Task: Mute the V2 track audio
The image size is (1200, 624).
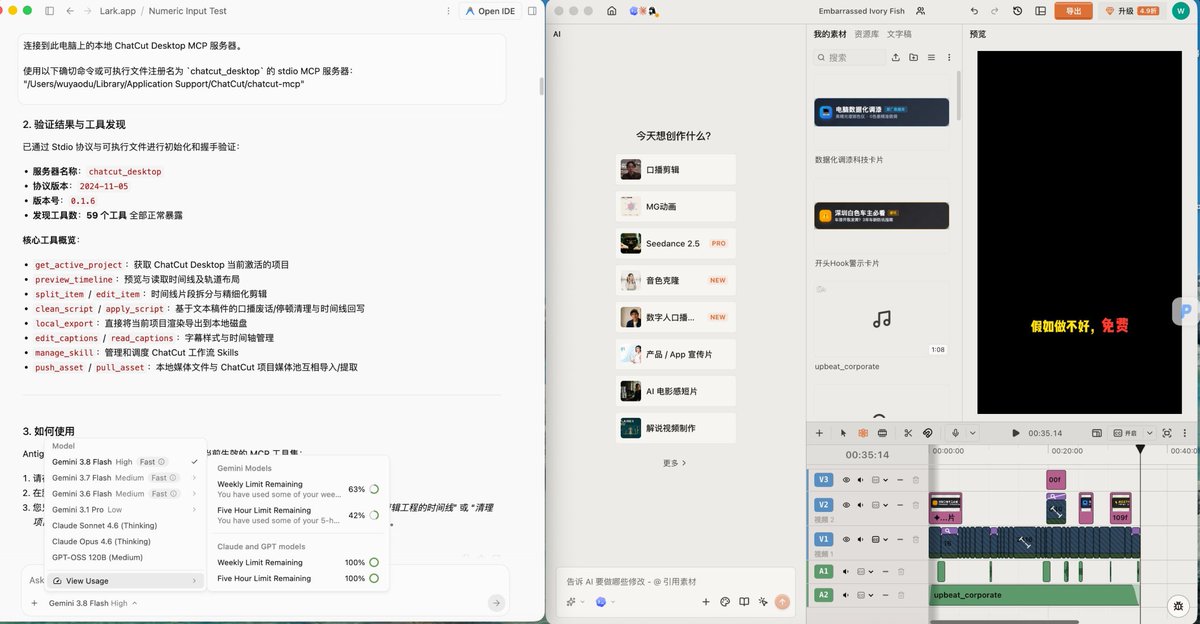Action: tap(860, 505)
